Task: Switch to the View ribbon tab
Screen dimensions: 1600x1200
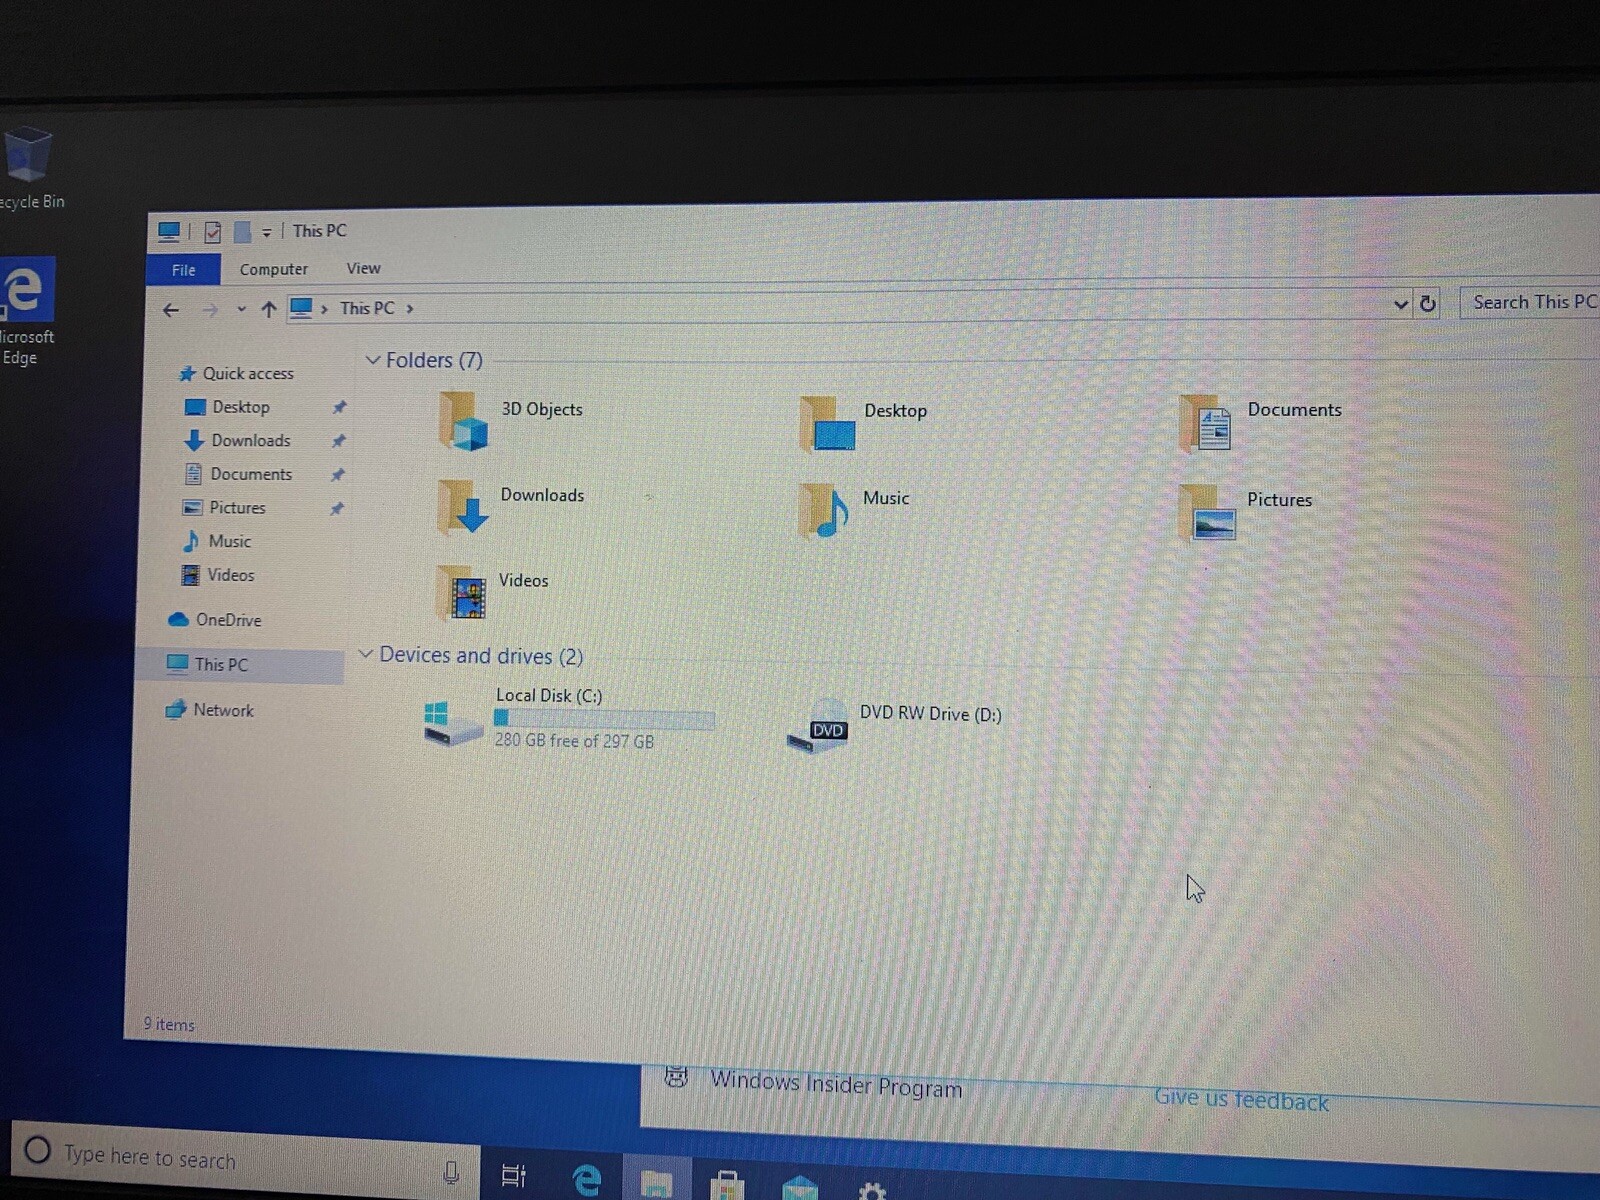Action: [x=363, y=268]
